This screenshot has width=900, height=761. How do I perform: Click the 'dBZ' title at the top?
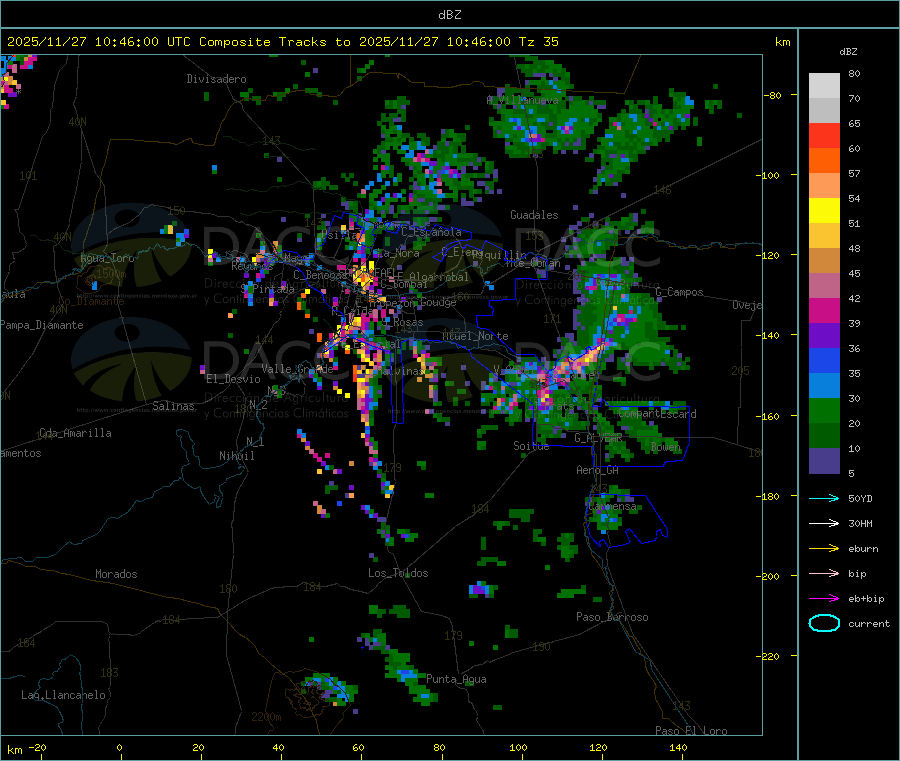coord(449,15)
